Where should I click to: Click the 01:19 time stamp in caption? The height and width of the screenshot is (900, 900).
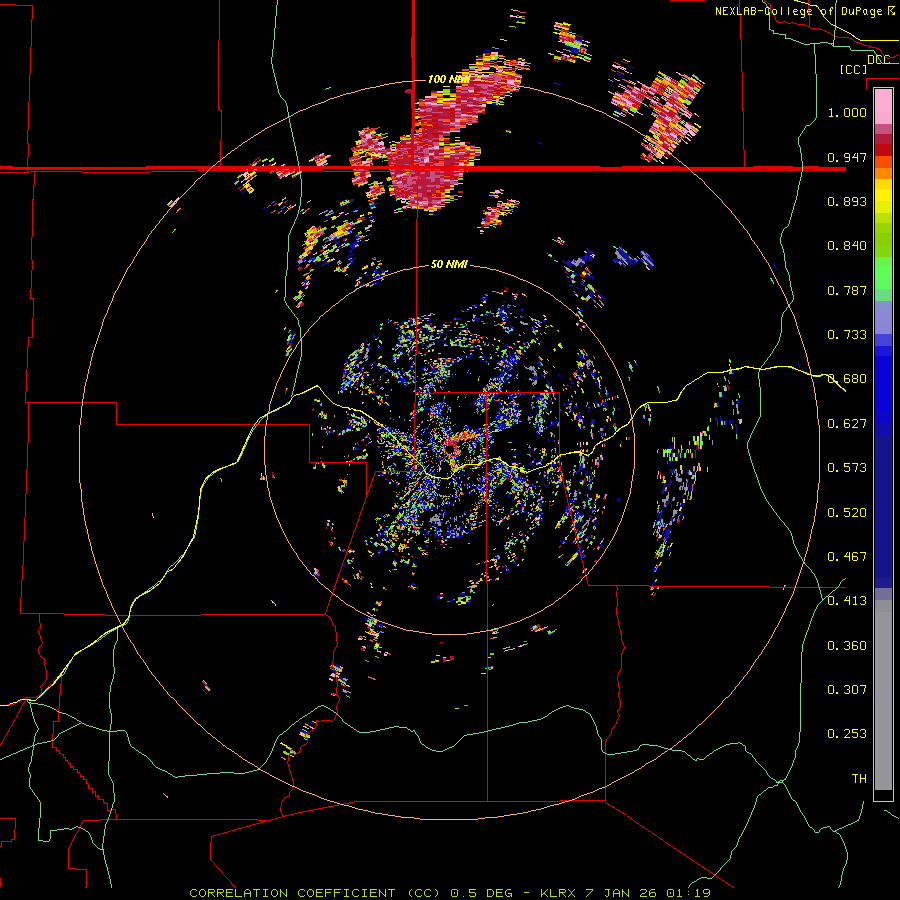pos(689,893)
